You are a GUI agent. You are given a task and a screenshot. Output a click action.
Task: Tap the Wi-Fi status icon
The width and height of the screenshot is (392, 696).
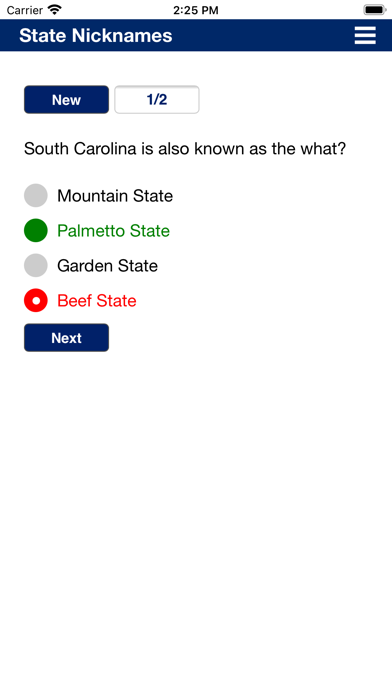pyautogui.click(x=55, y=10)
